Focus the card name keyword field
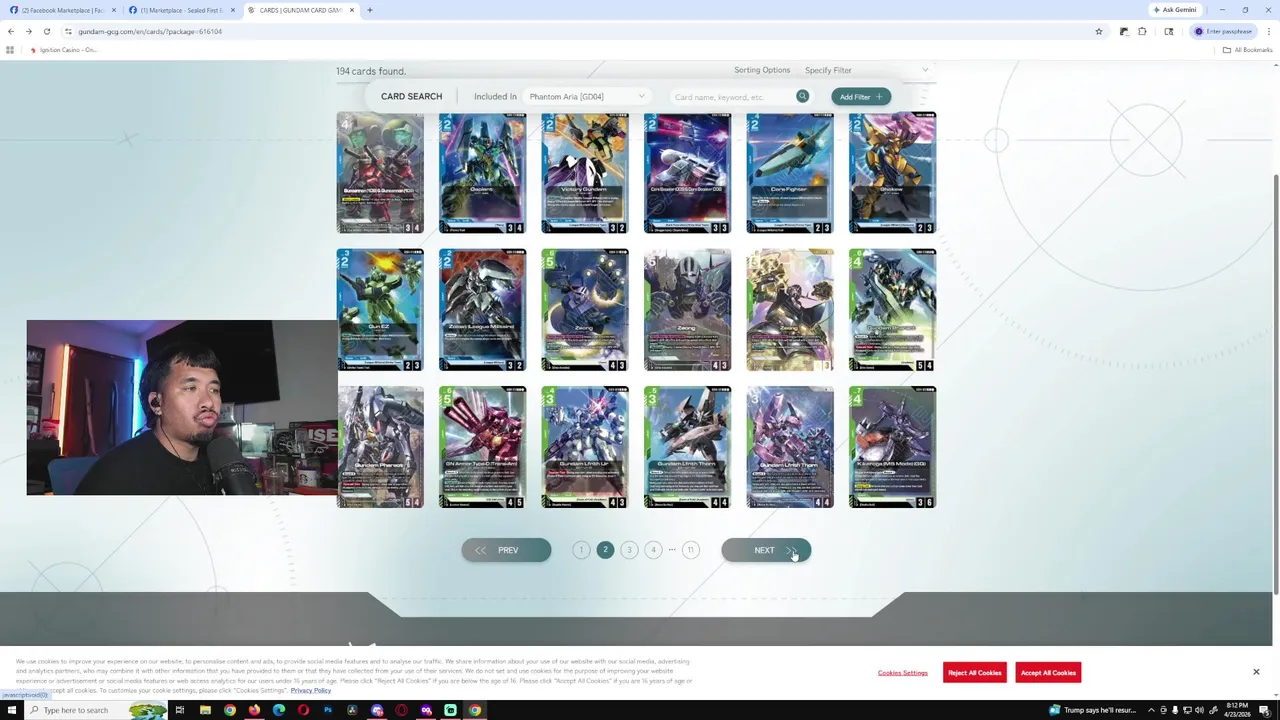This screenshot has width=1280, height=720. pyautogui.click(x=731, y=97)
